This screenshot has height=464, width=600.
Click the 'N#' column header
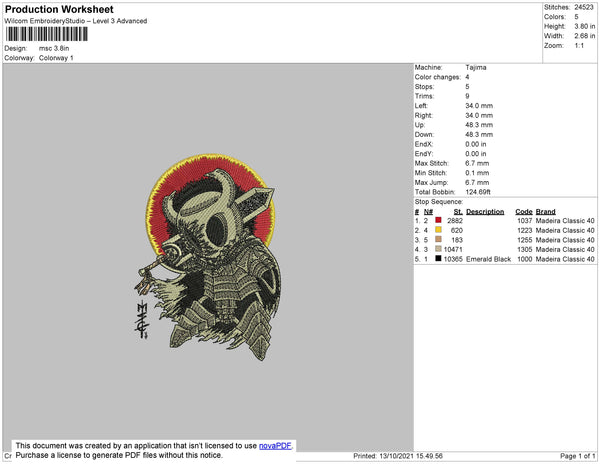428,212
